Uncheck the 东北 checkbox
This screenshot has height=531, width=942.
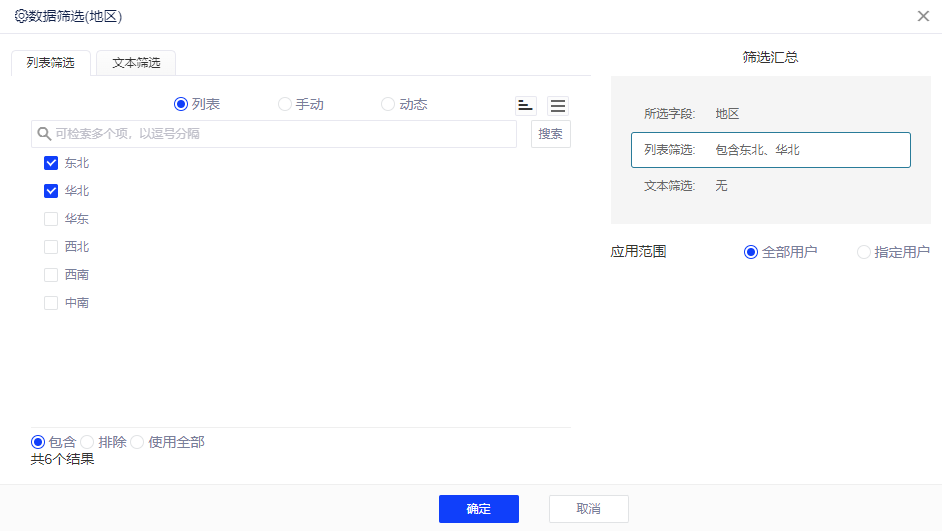(x=51, y=163)
